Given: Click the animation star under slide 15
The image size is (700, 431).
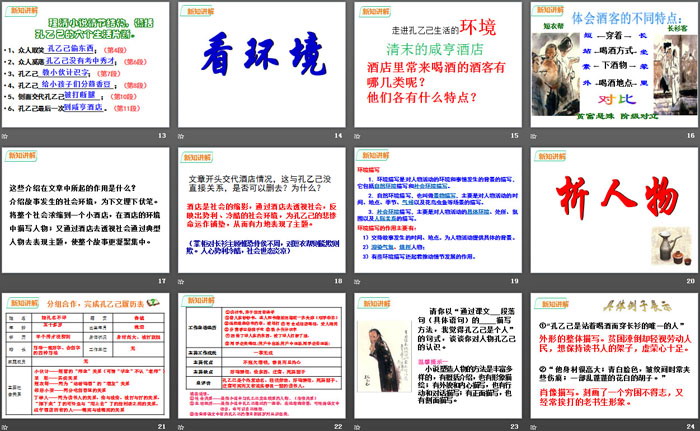Looking at the screenshot, I should tap(357, 136).
